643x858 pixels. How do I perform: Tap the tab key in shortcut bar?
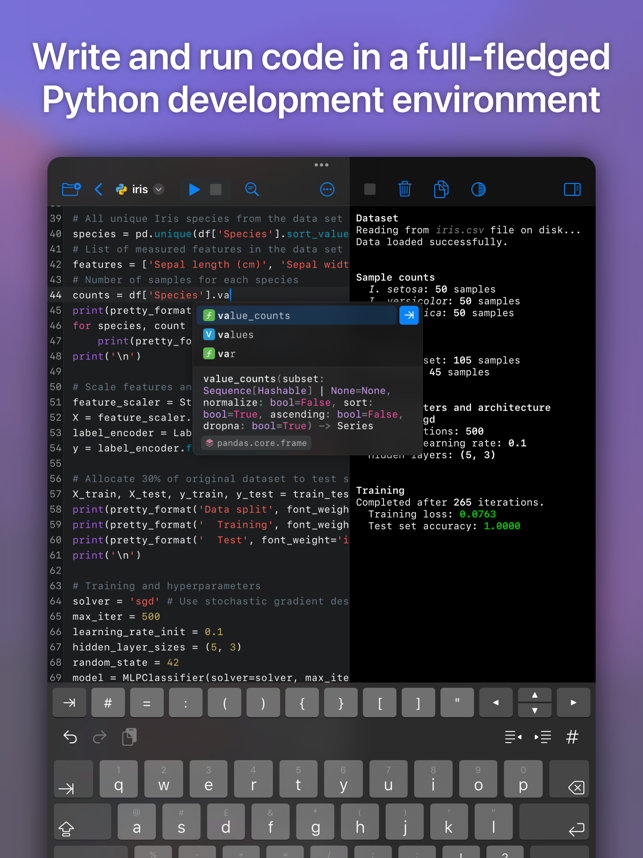[69, 703]
